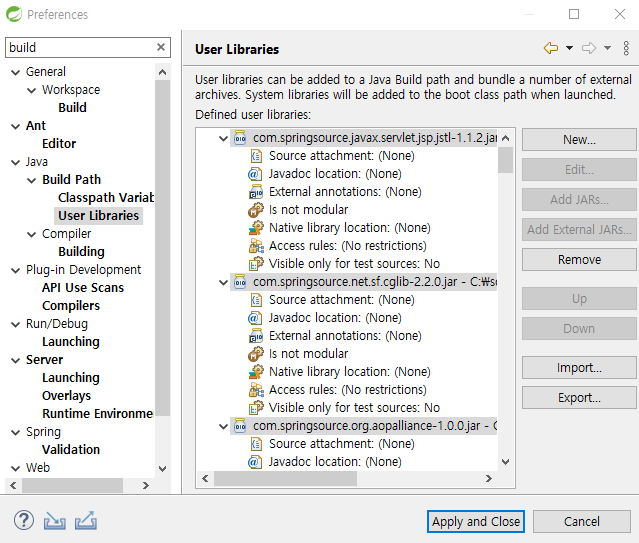This screenshot has width=639, height=543.
Task: Open the API Use Scans page
Action: point(83,287)
